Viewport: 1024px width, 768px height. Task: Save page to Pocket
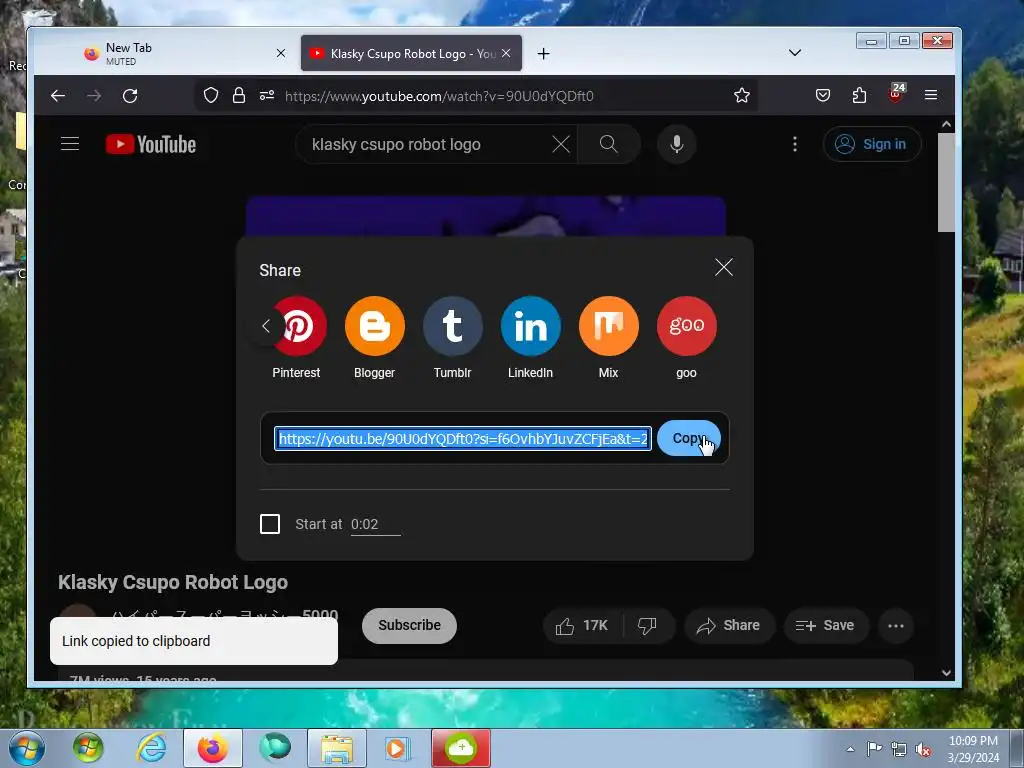click(x=823, y=96)
